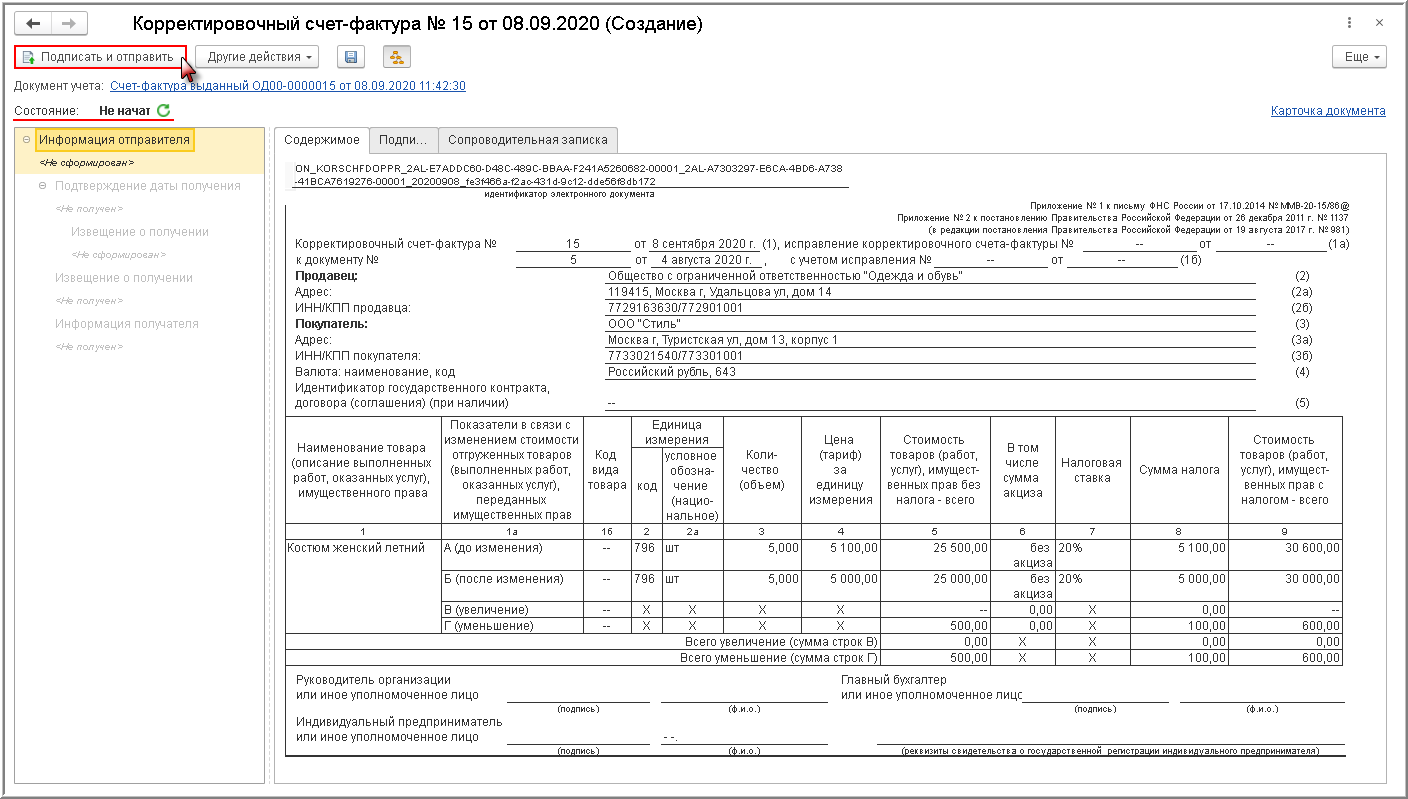Click seller address 119415, Москва г, Удальцова
The width and height of the screenshot is (1408, 799).
(x=720, y=292)
